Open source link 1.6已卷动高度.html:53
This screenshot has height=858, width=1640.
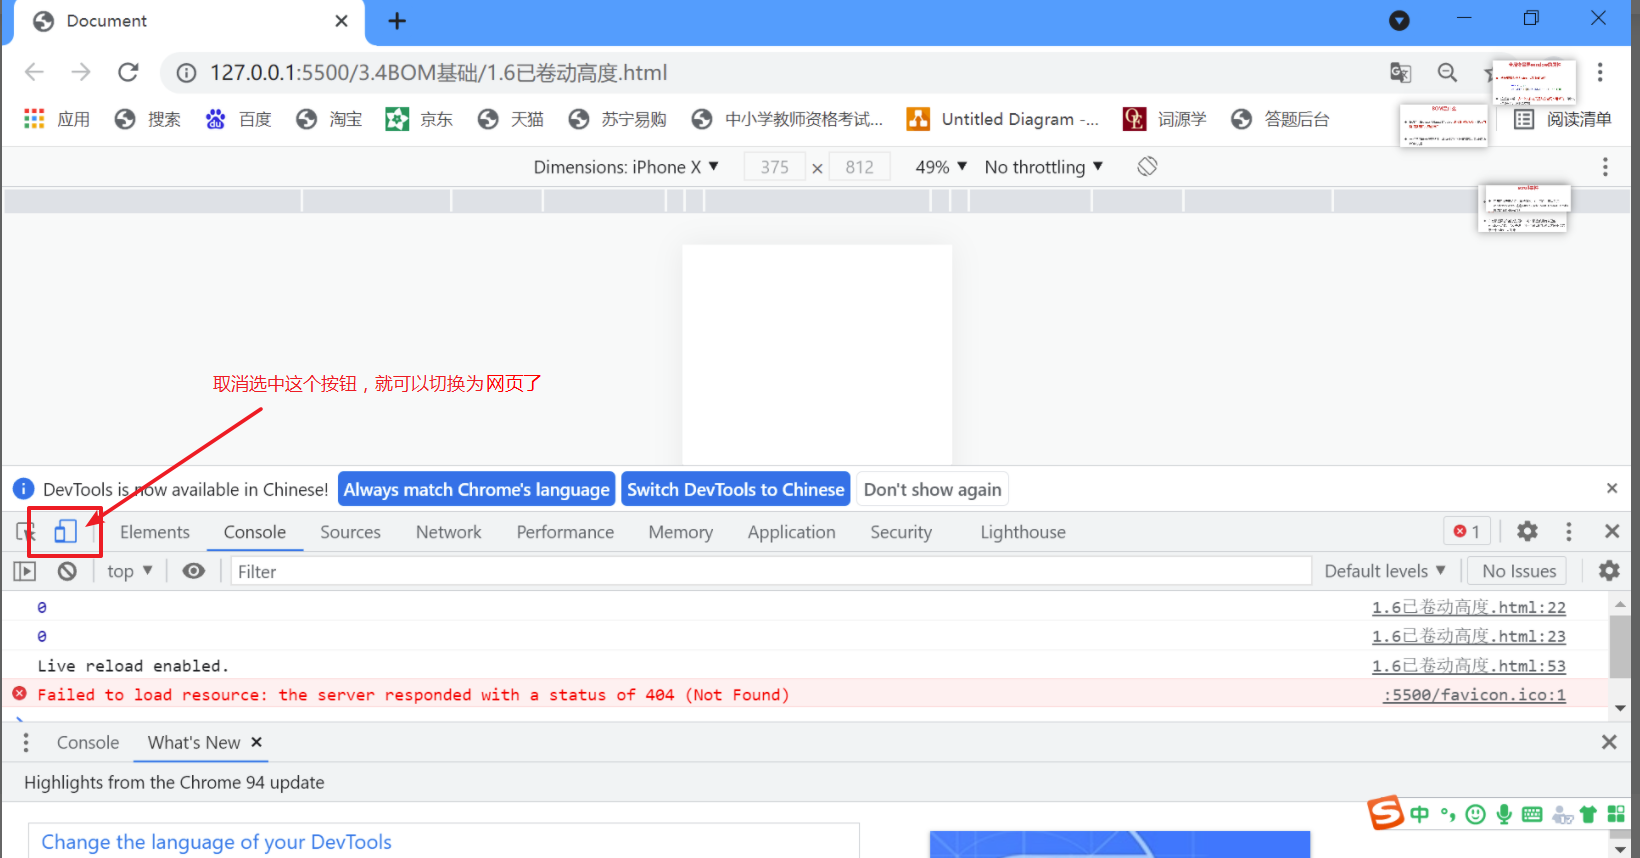tap(1469, 666)
